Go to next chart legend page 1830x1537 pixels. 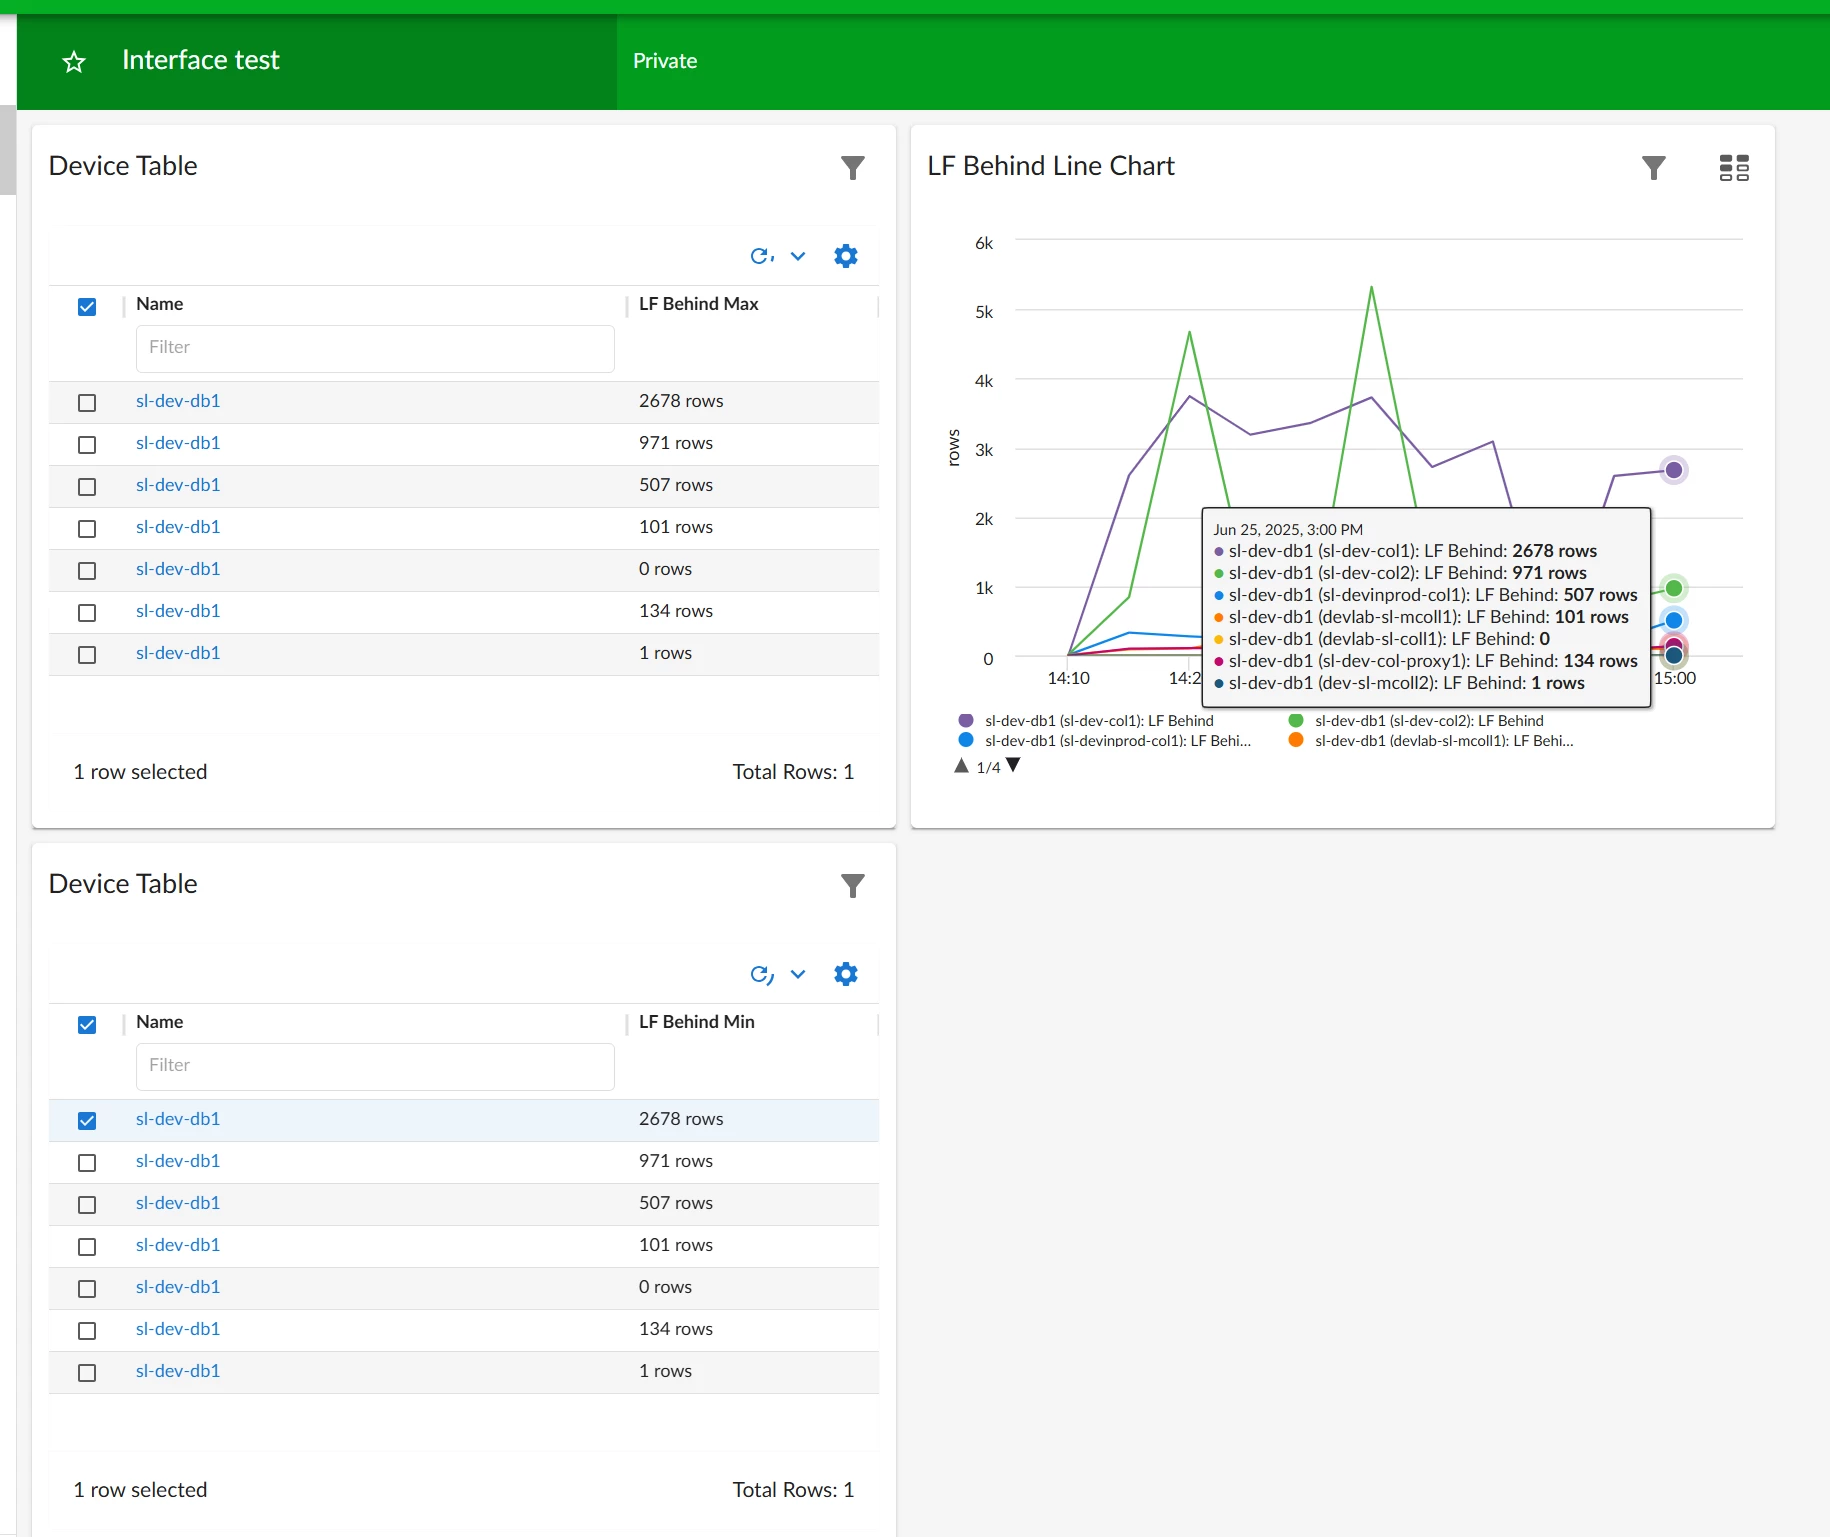(1013, 765)
